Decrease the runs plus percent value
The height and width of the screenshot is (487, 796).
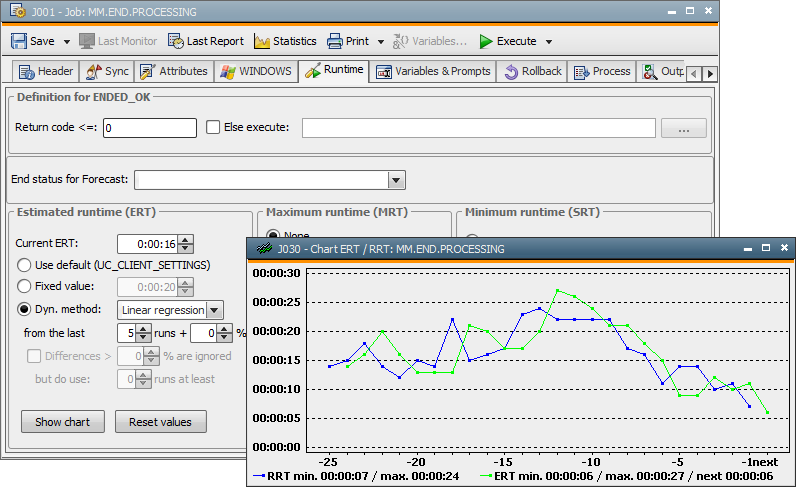point(225,338)
